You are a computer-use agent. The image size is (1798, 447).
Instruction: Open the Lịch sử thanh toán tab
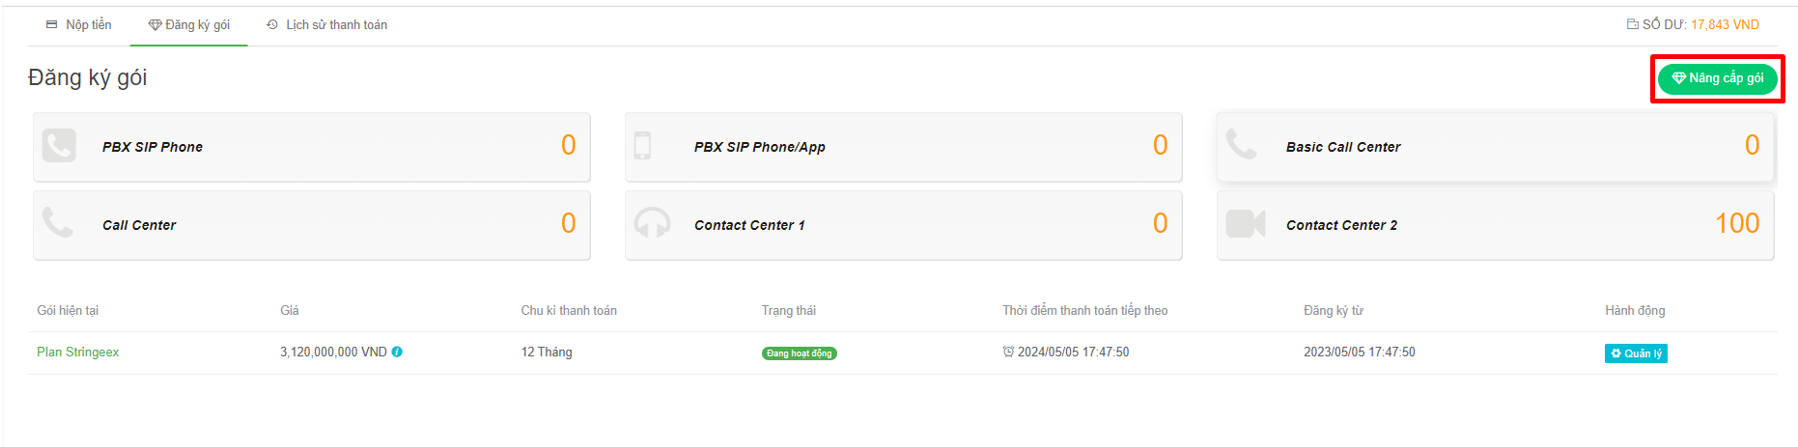click(327, 25)
